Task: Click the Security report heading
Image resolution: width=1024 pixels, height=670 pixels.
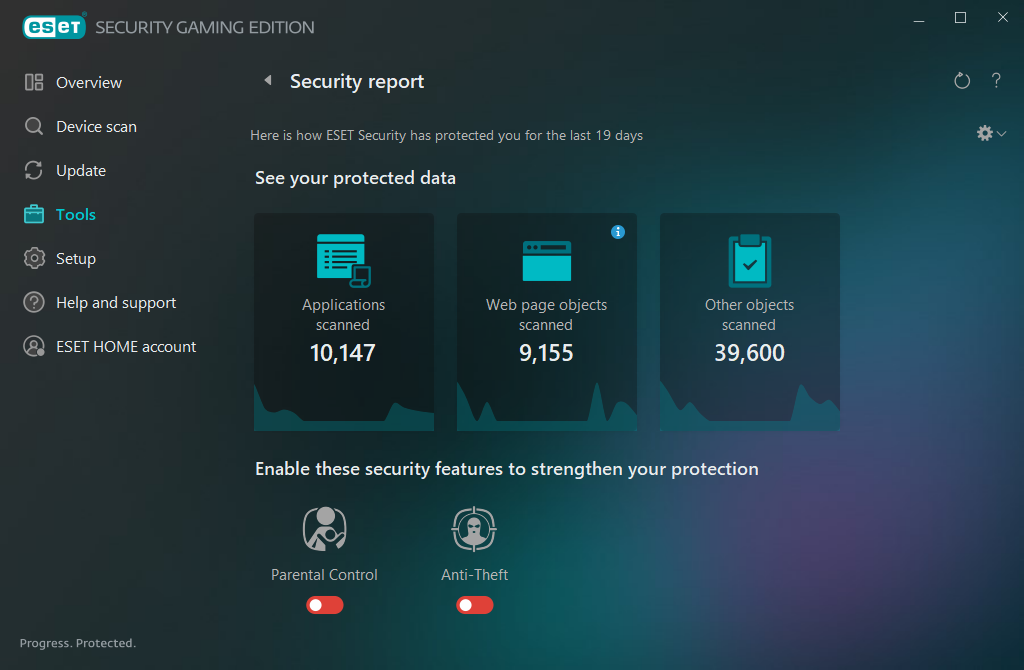Action: (x=357, y=82)
